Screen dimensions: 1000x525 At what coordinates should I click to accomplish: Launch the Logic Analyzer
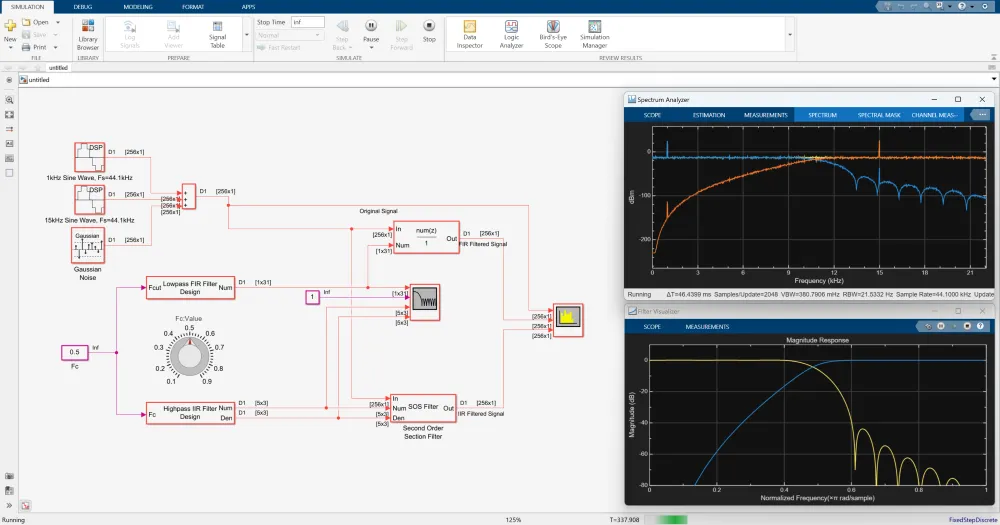(511, 34)
